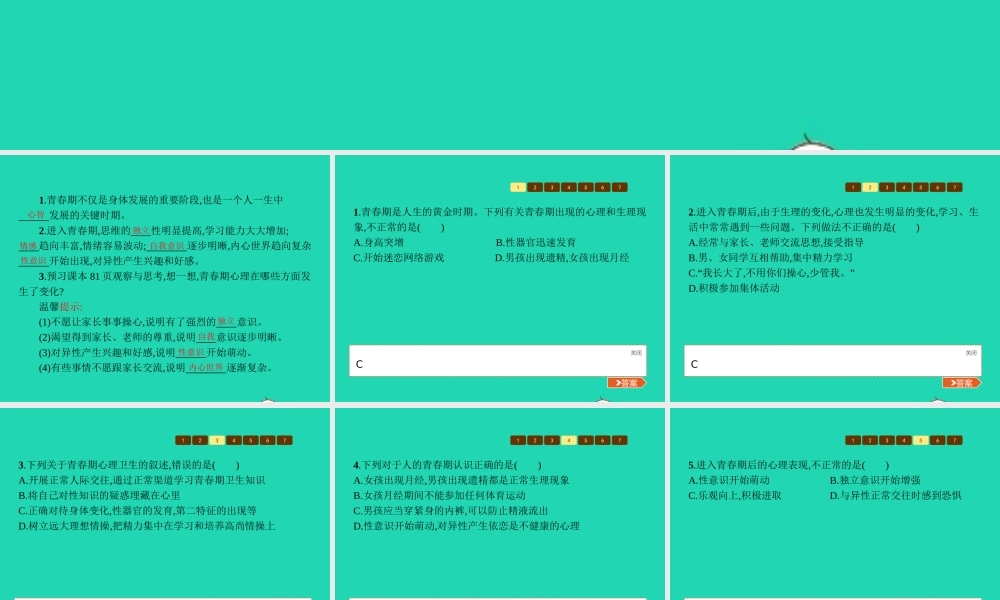Select number tab 6 in question 1 slide
Image resolution: width=1000 pixels, height=600 pixels.
coord(602,187)
